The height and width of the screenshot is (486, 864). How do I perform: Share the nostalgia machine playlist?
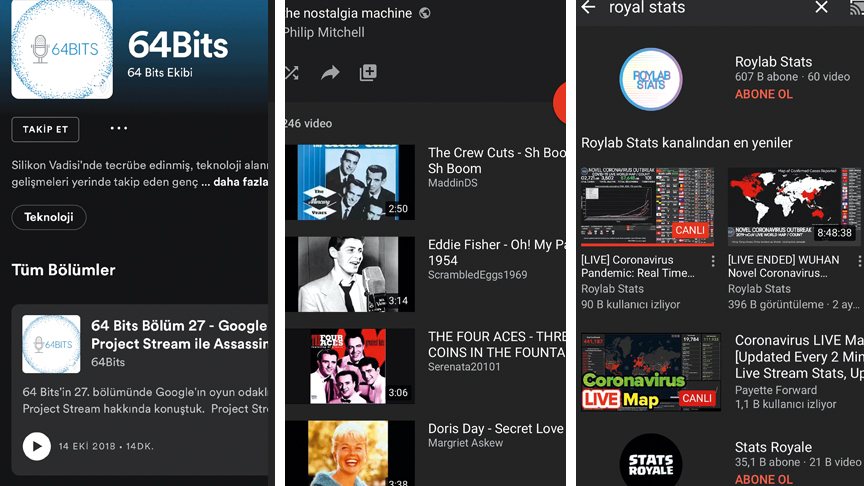coord(330,72)
